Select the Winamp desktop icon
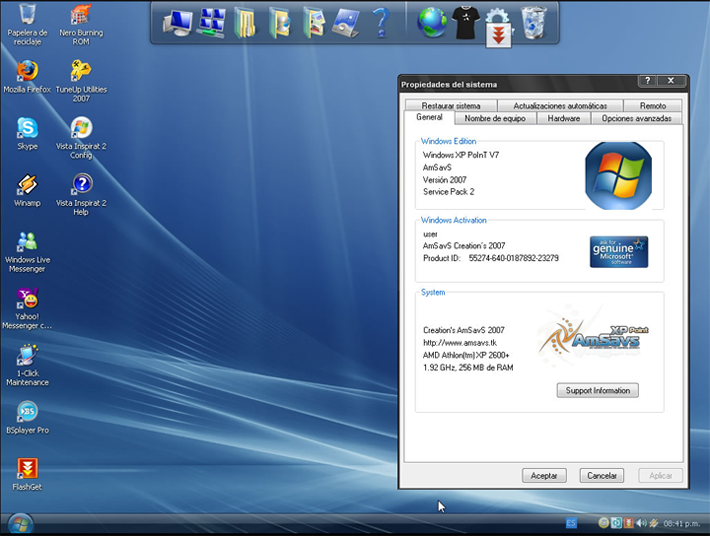Viewport: 710px width, 536px height. pos(27,190)
